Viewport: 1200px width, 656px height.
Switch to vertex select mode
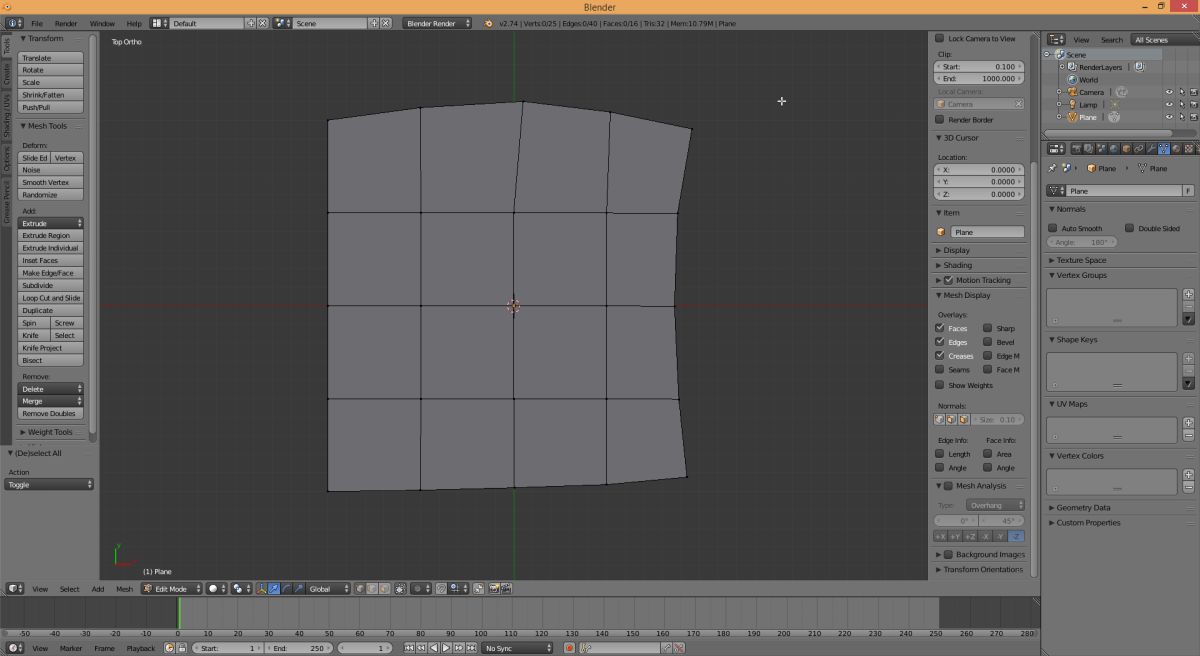coord(360,589)
